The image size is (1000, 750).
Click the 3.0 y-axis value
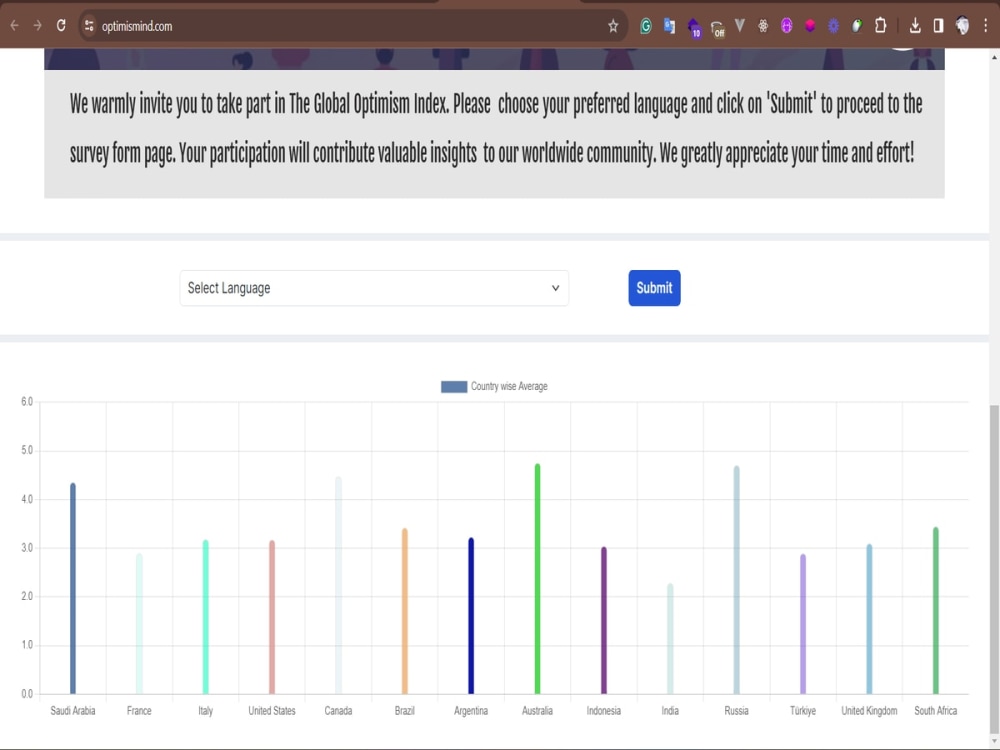coord(26,548)
